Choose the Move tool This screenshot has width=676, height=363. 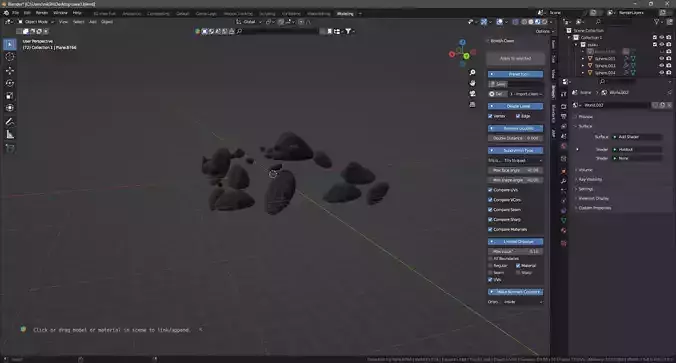pyautogui.click(x=10, y=70)
